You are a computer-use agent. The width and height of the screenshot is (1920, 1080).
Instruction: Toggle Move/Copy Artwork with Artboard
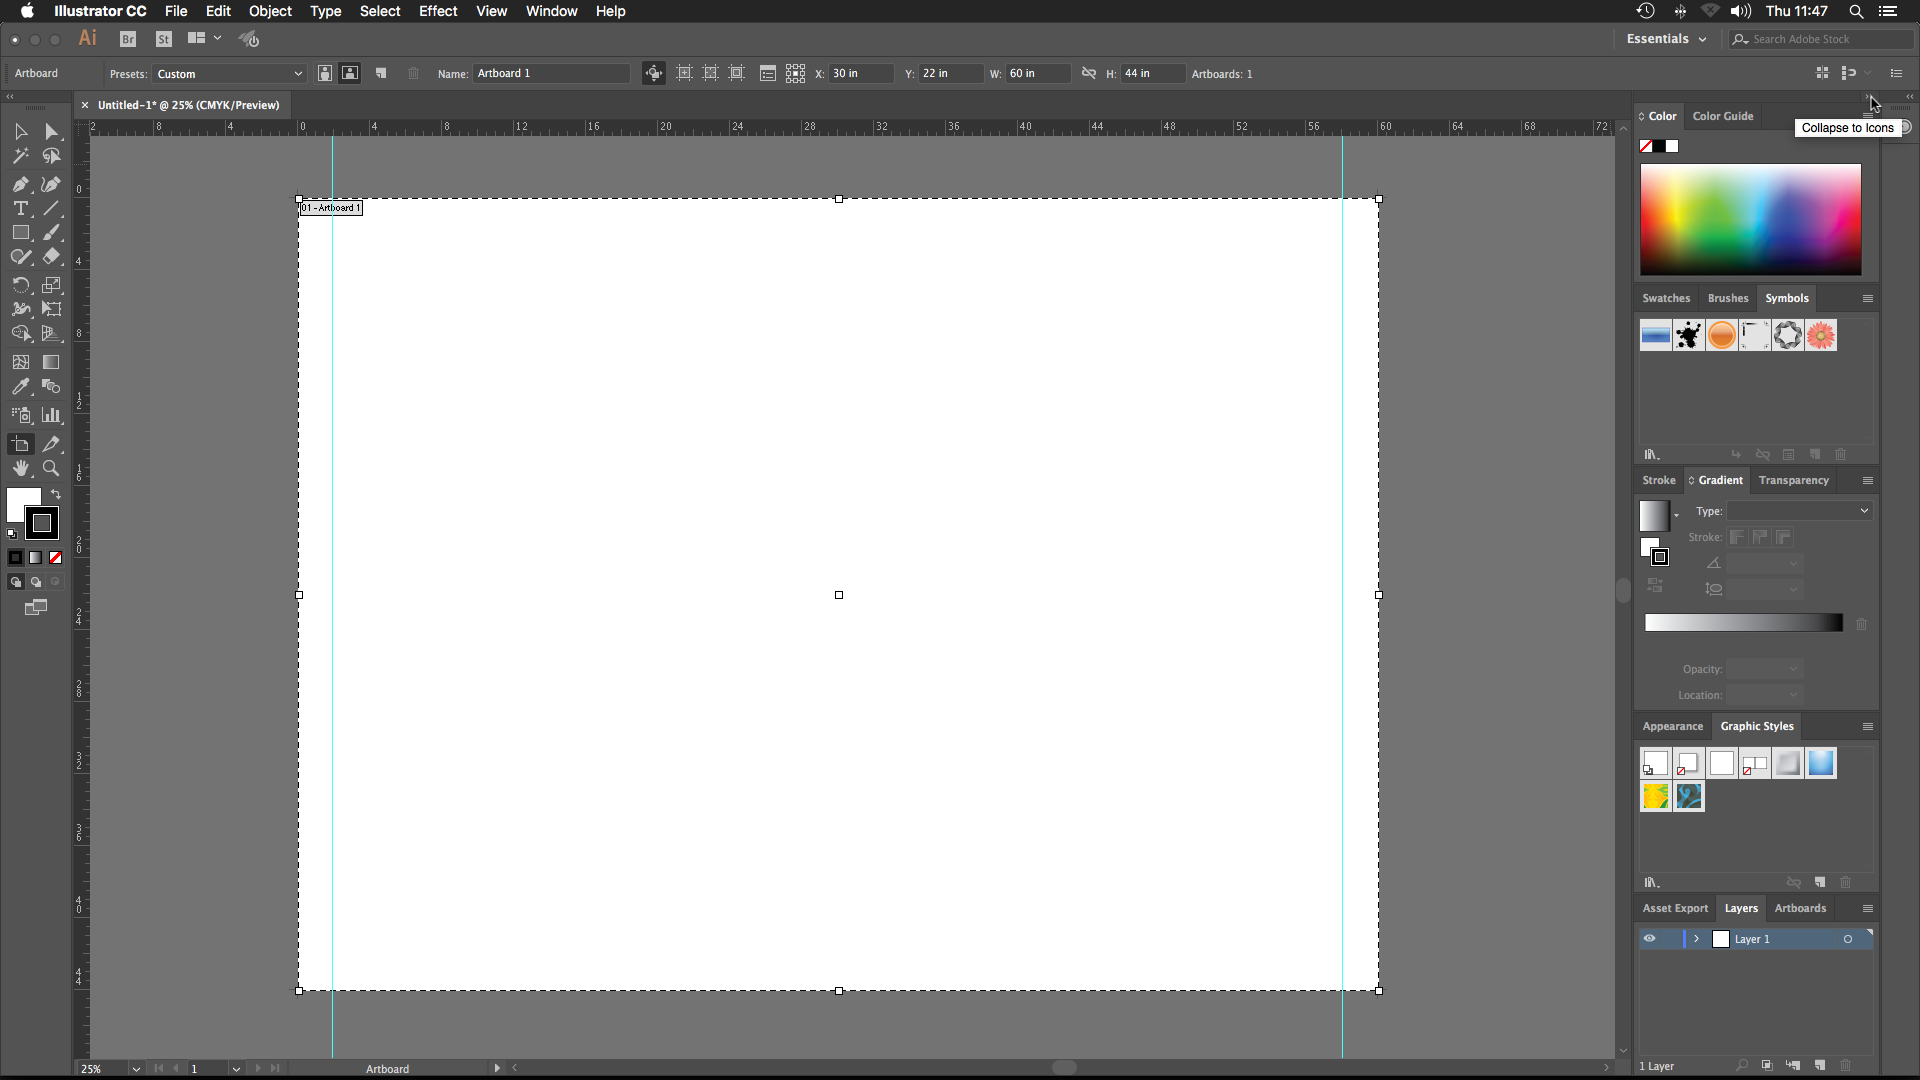pos(654,73)
